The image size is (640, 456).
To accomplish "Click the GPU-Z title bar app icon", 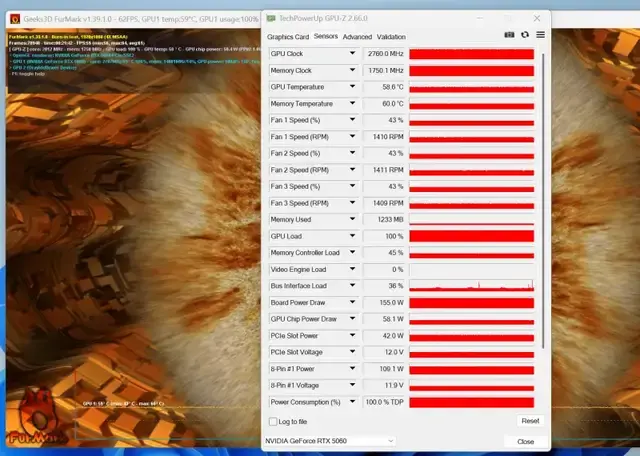I will (x=271, y=18).
